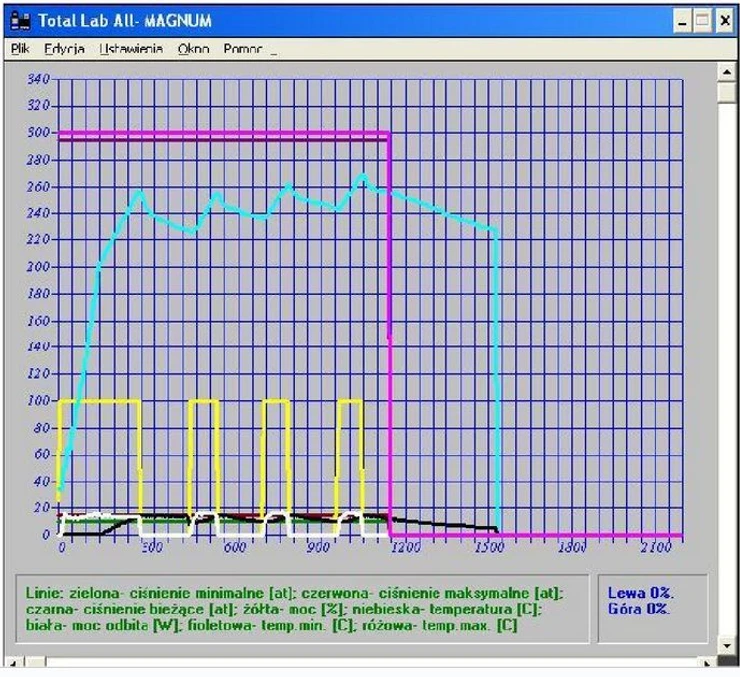740x677 pixels.
Task: Click the magenta max temperature line at 300
Action: click(220, 133)
